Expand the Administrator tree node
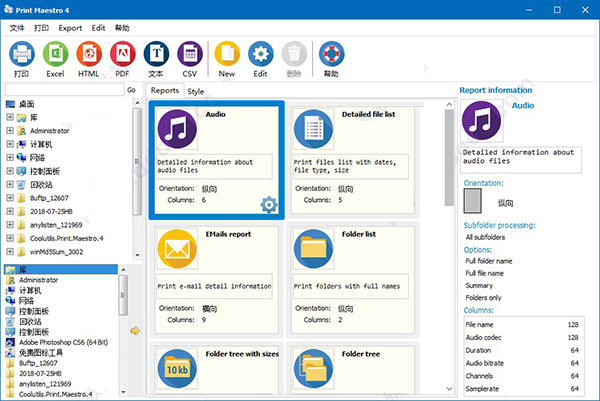The height and width of the screenshot is (401, 600). tap(10, 130)
